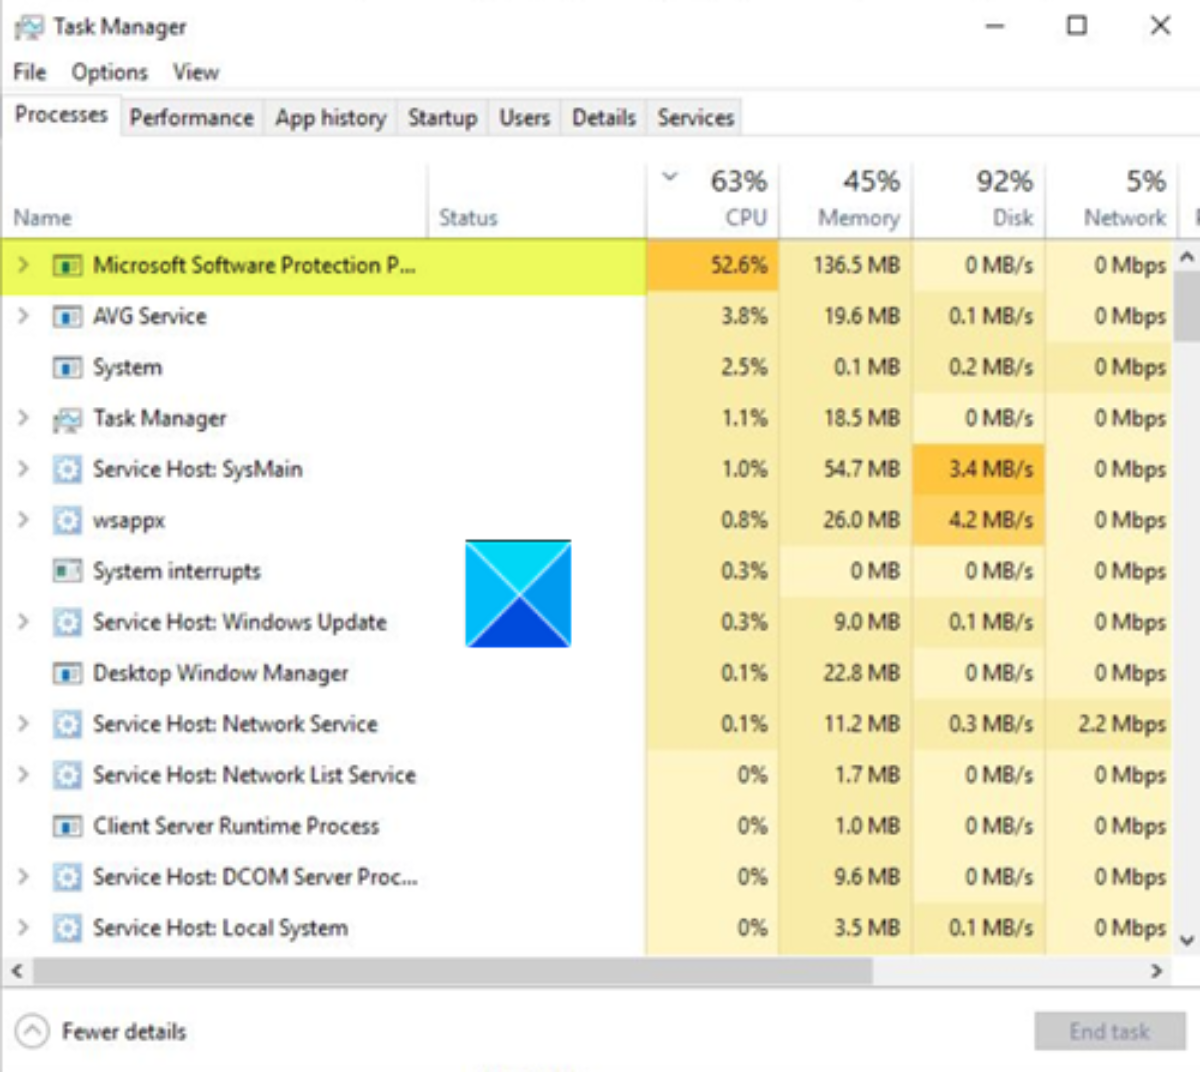1200x1072 pixels.
Task: Click the 2.2 Mbps network cell
Action: (1110, 723)
